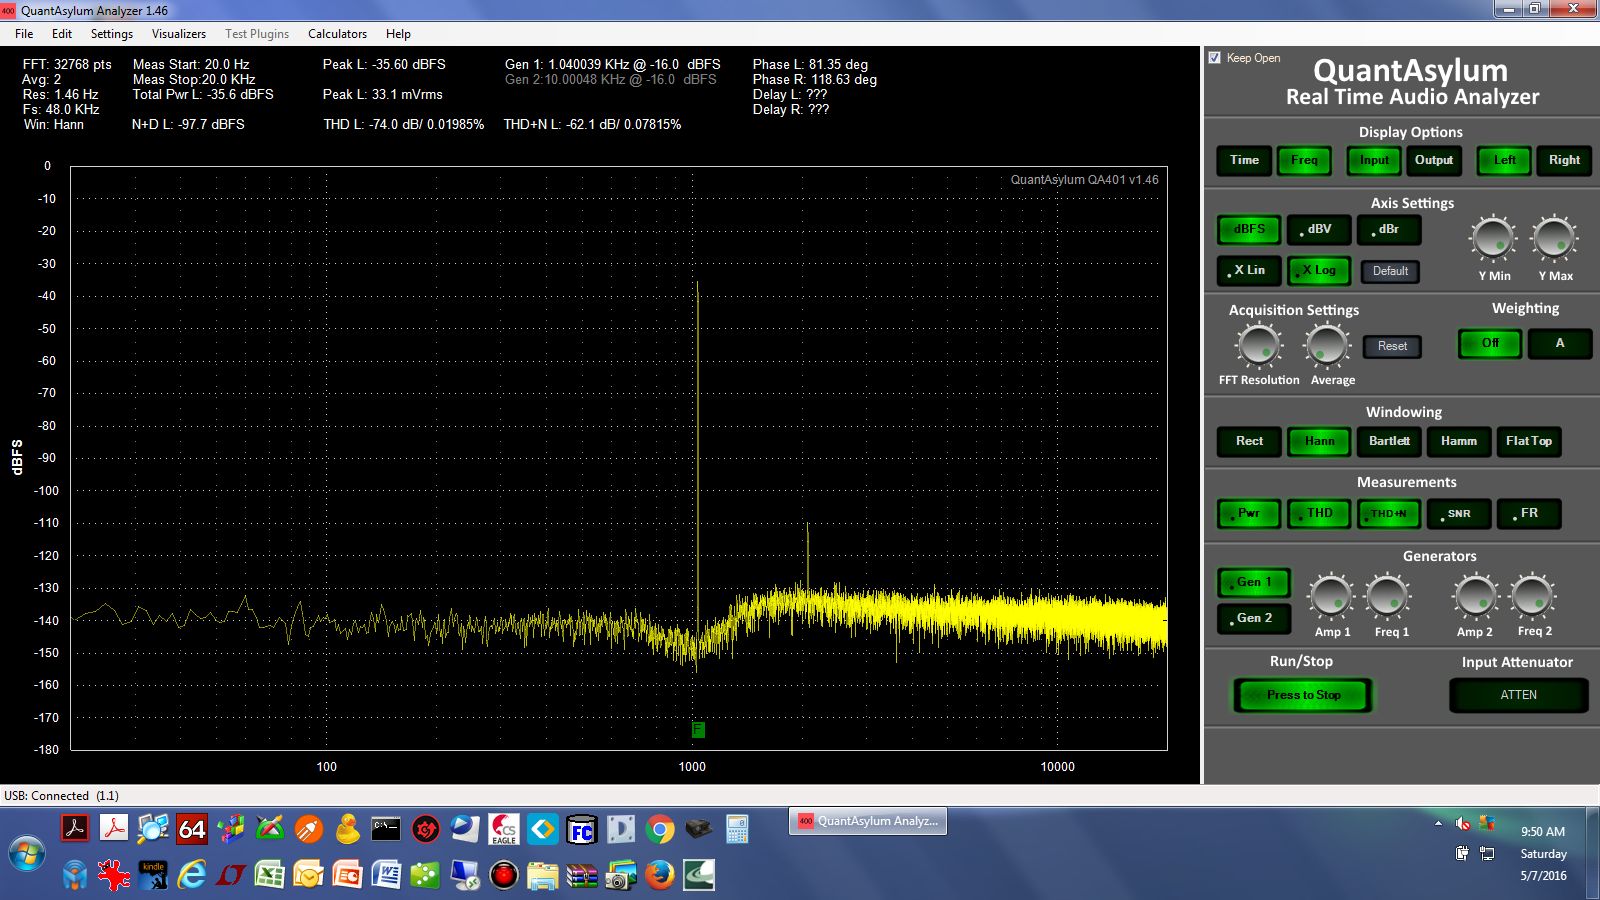This screenshot has height=900, width=1600.
Task: Open the Command Prompt taskbar icon
Action: [386, 829]
